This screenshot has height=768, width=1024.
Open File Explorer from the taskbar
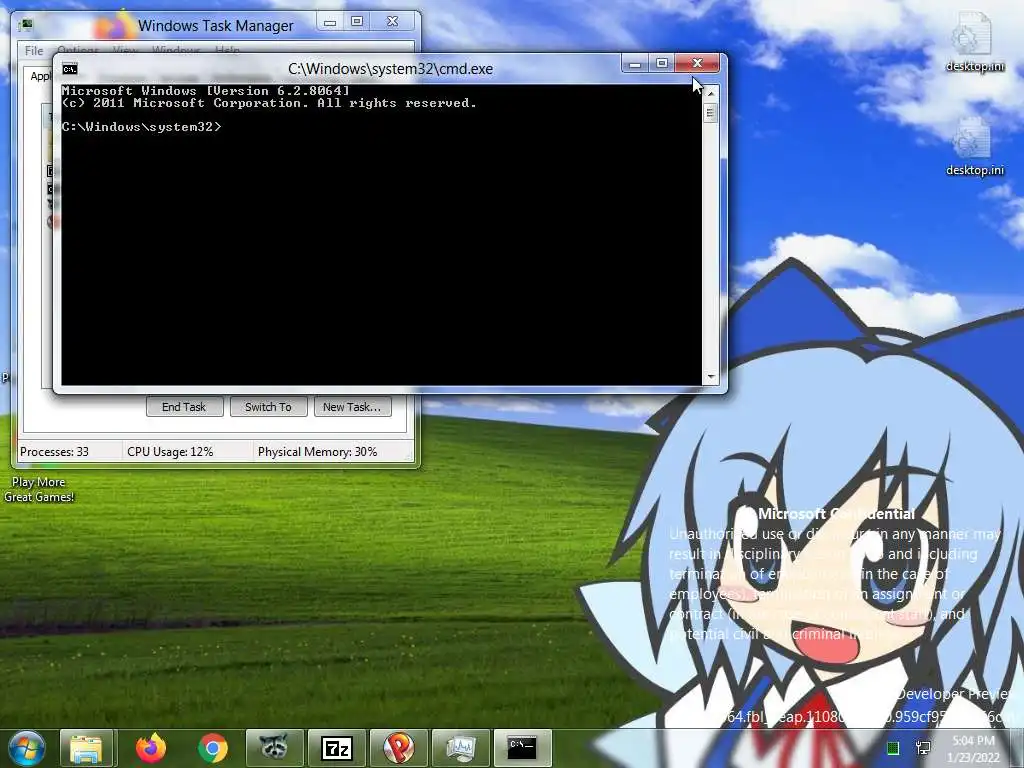(x=87, y=748)
